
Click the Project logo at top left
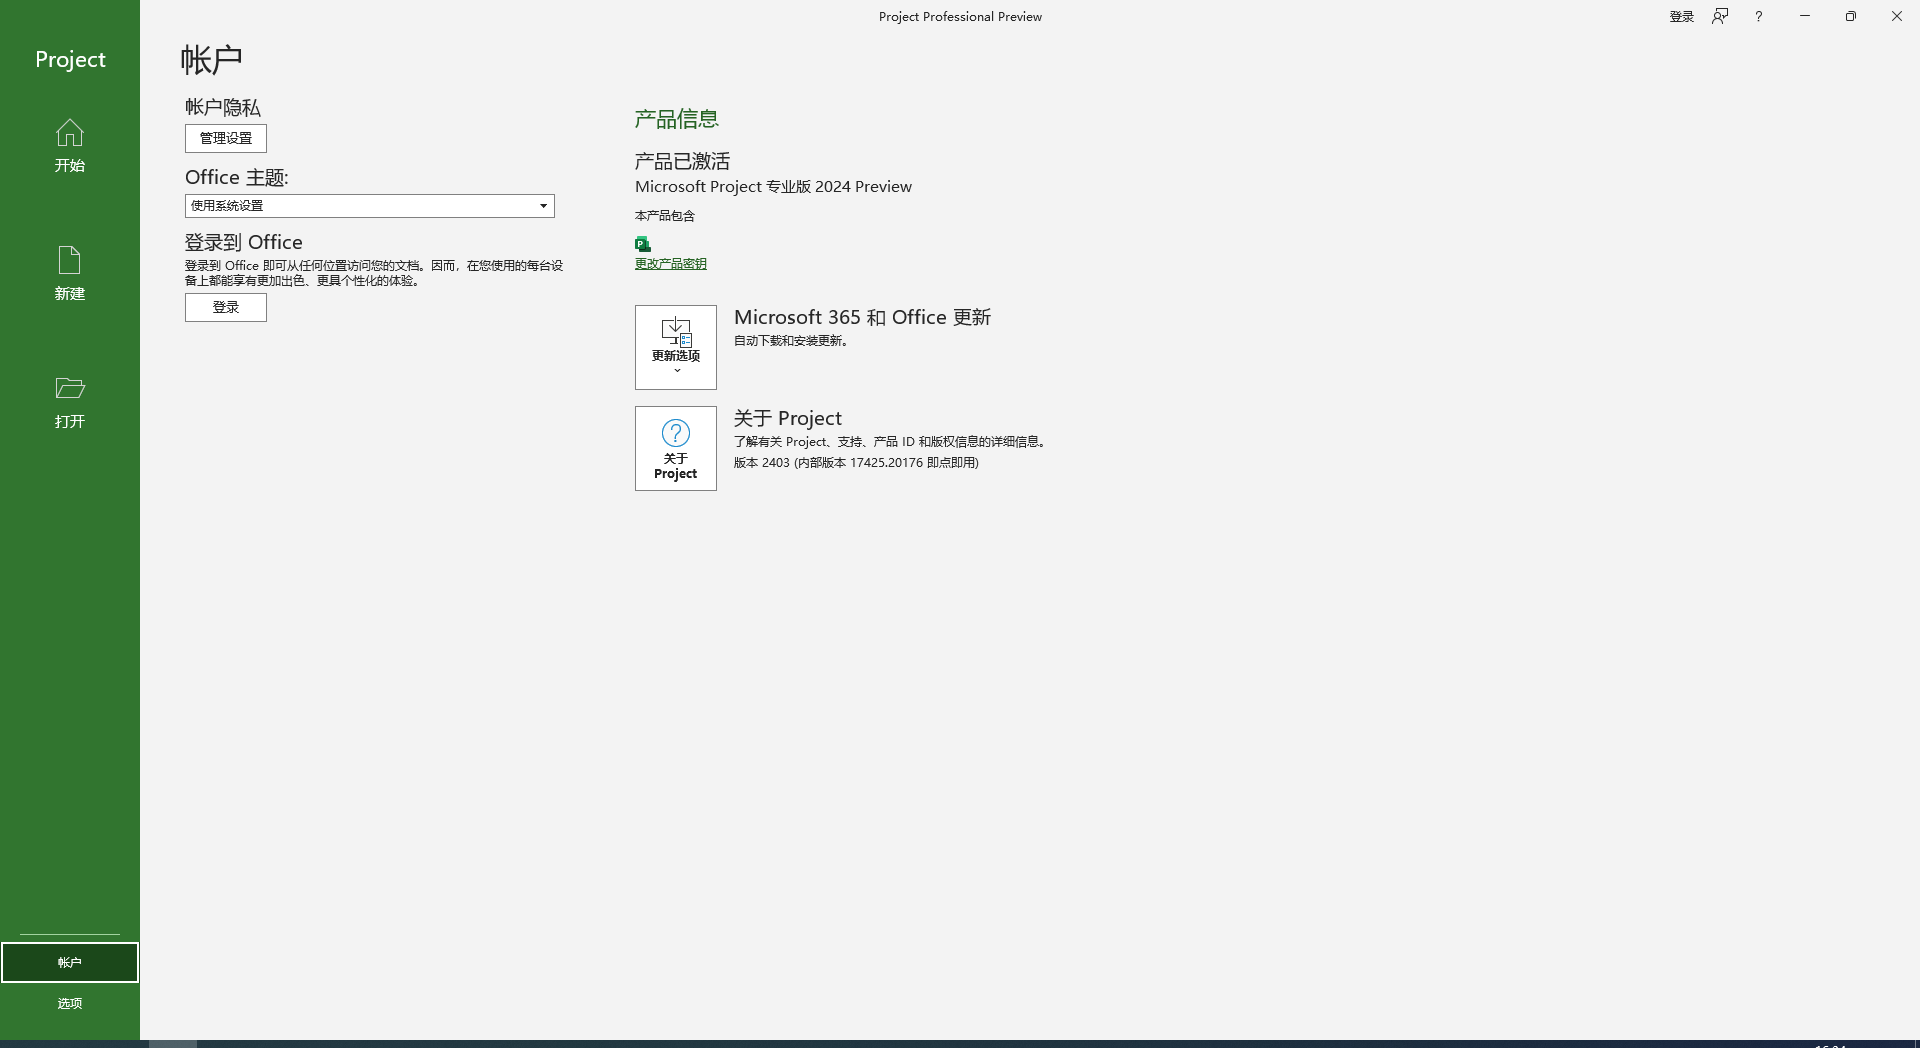[69, 59]
